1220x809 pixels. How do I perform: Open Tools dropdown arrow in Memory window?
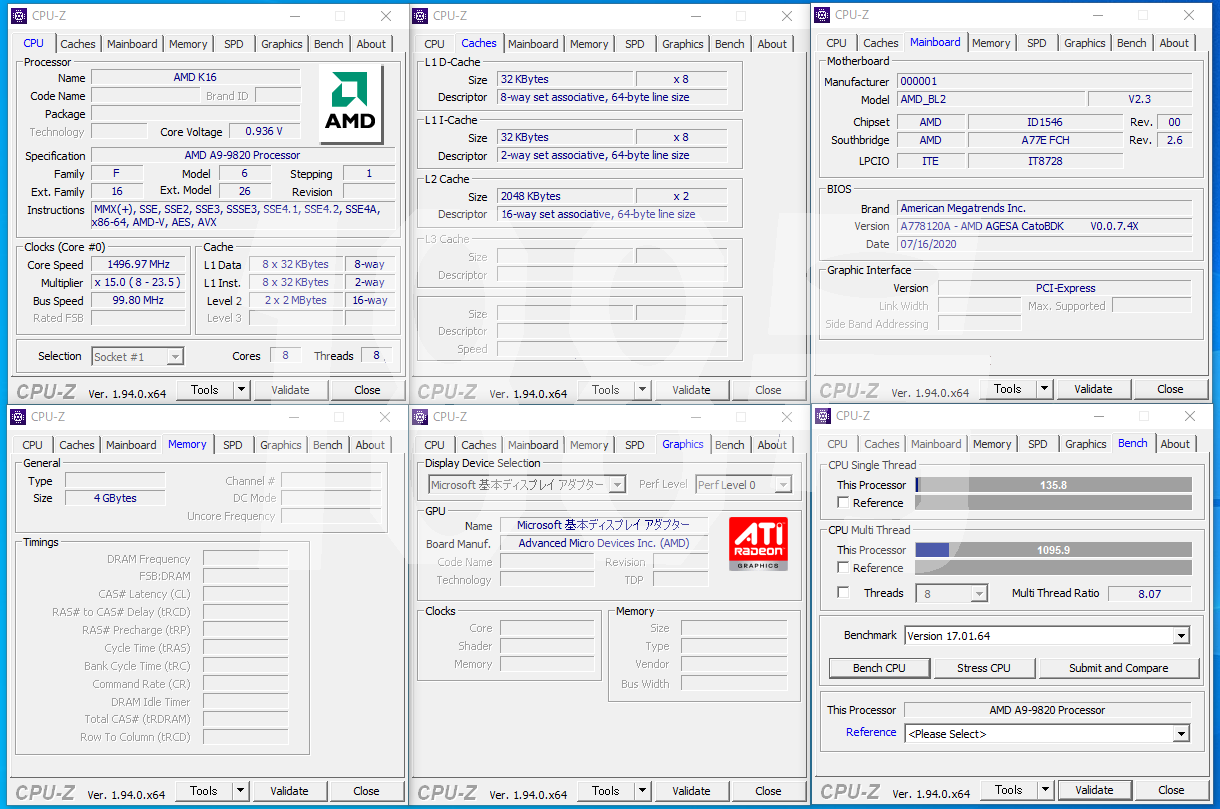241,791
